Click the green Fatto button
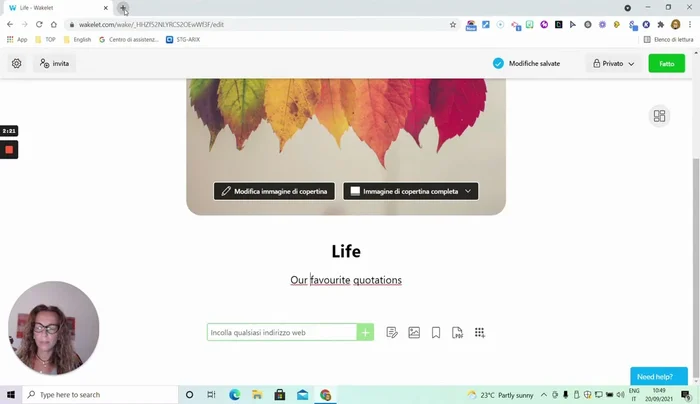Viewport: 700px width, 404px height. [x=667, y=63]
